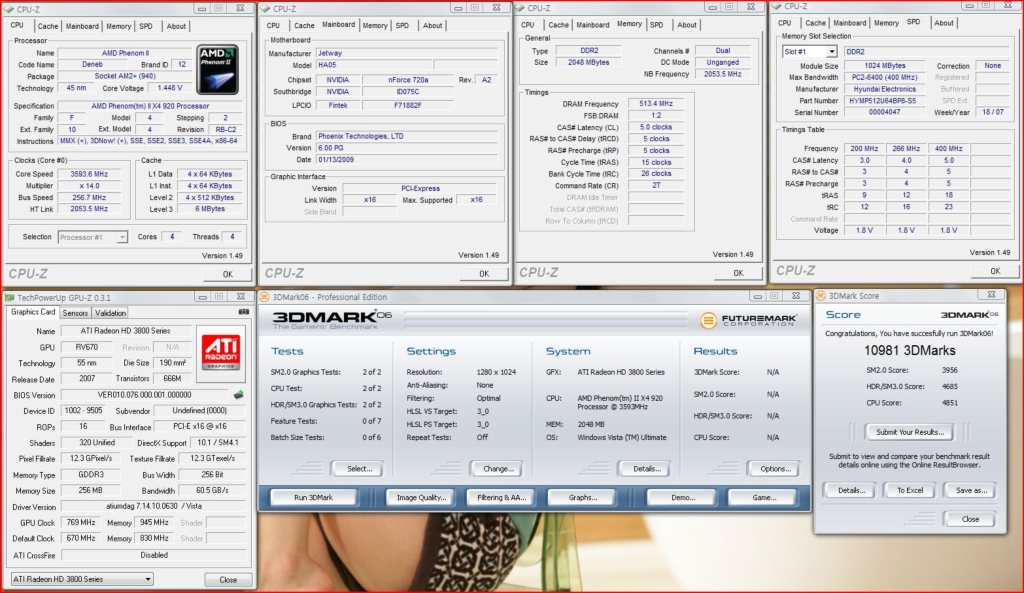Viewport: 1024px width, 593px height.
Task: Select the Graphics Card tab in GPU-Z
Action: tap(33, 312)
